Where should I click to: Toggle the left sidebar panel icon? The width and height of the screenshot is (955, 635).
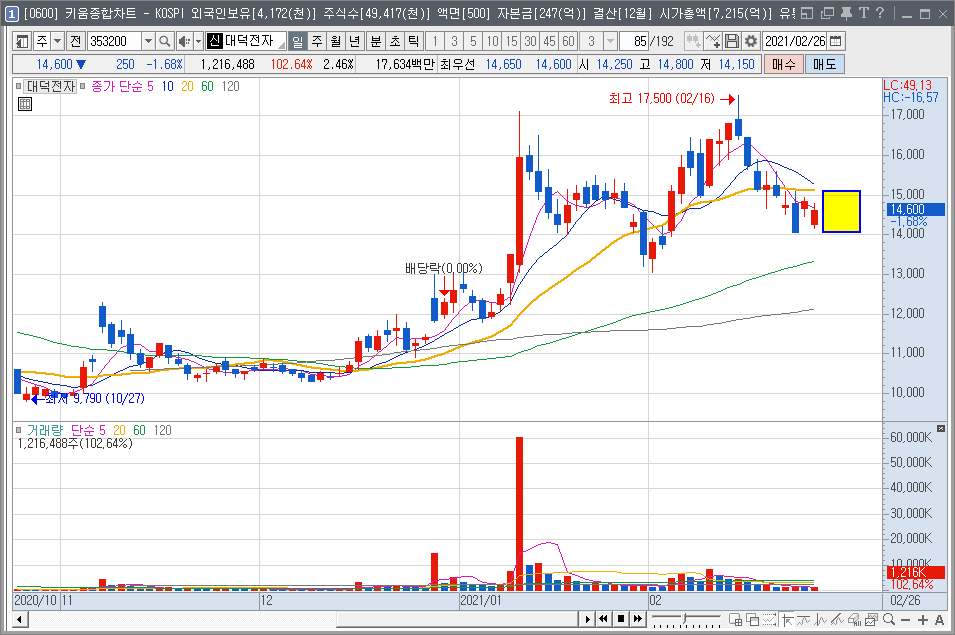point(23,41)
